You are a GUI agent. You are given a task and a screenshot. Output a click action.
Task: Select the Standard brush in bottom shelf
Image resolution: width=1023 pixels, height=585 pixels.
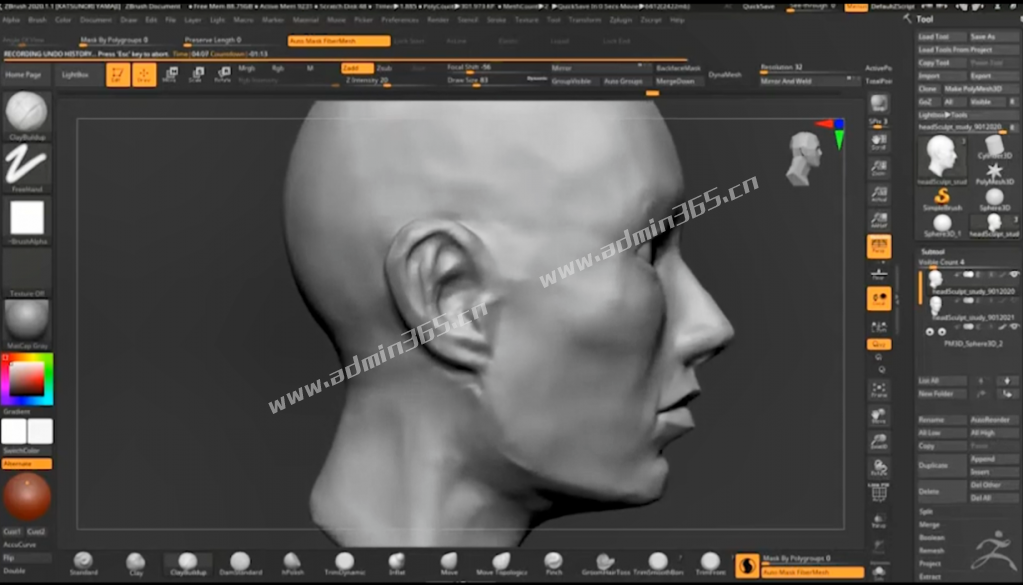tap(84, 563)
